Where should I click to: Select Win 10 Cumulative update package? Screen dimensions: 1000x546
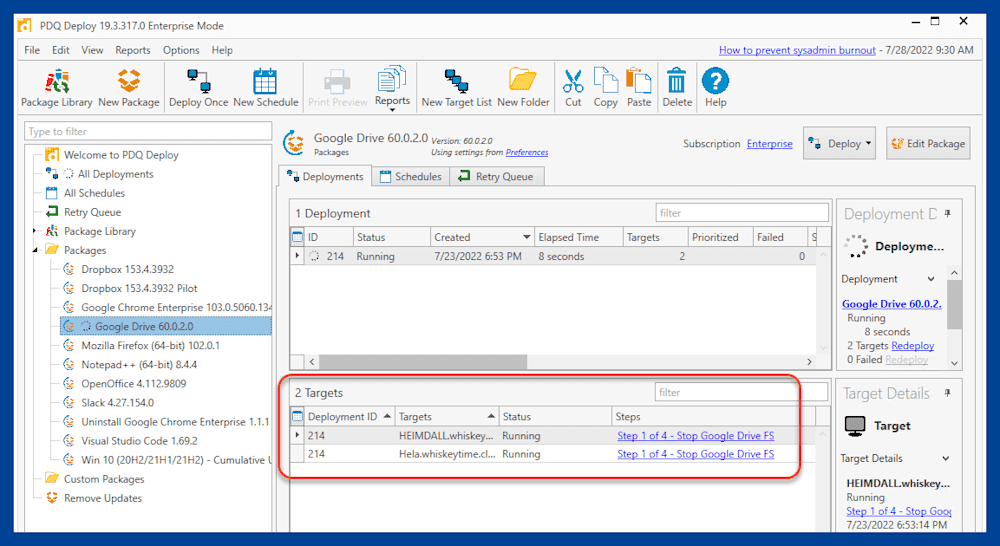click(x=176, y=460)
